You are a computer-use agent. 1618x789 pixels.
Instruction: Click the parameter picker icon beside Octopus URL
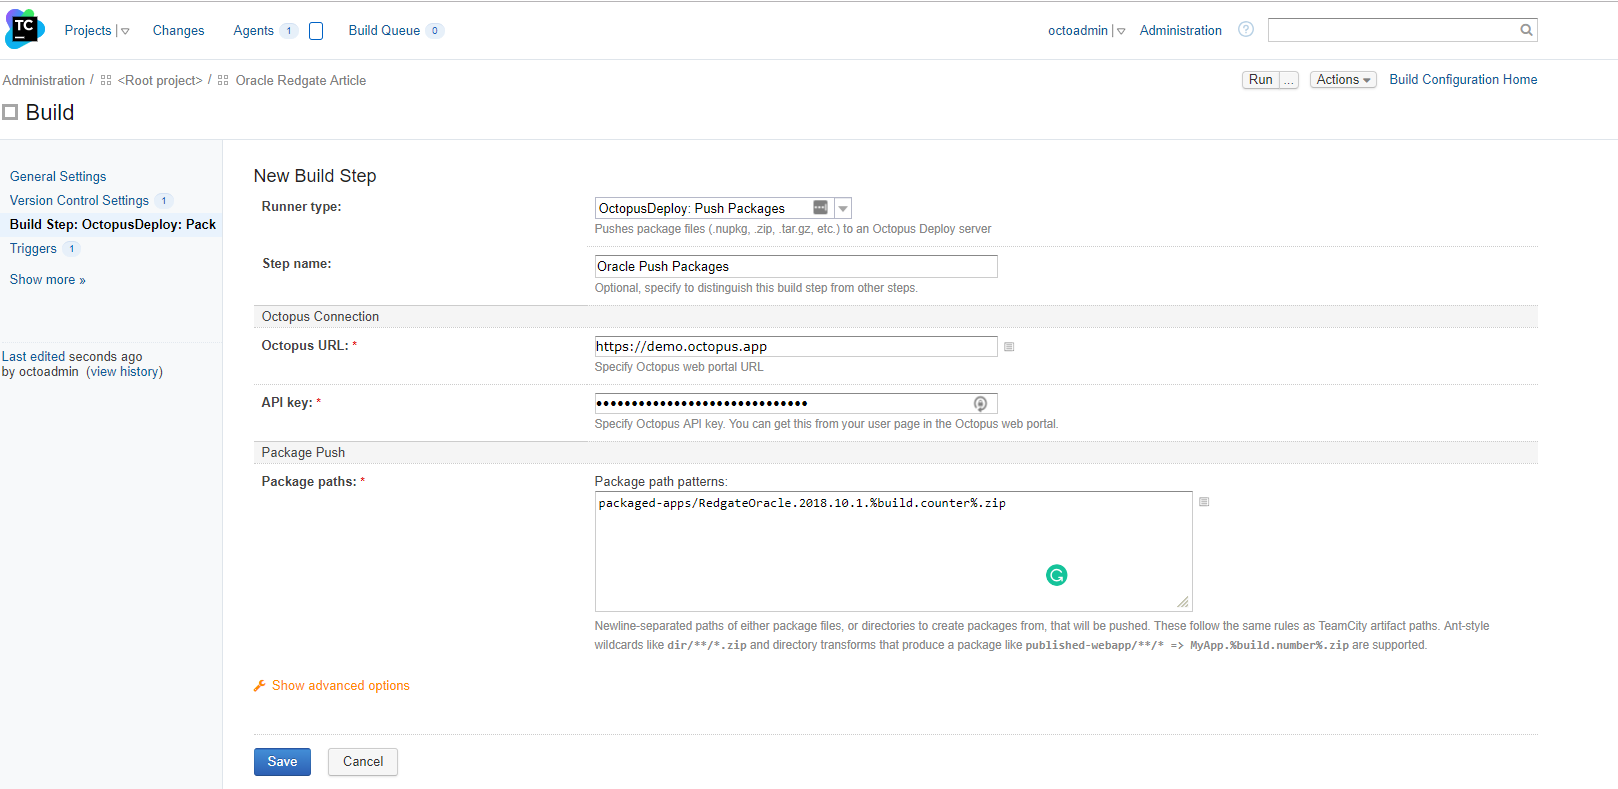[x=1009, y=347]
